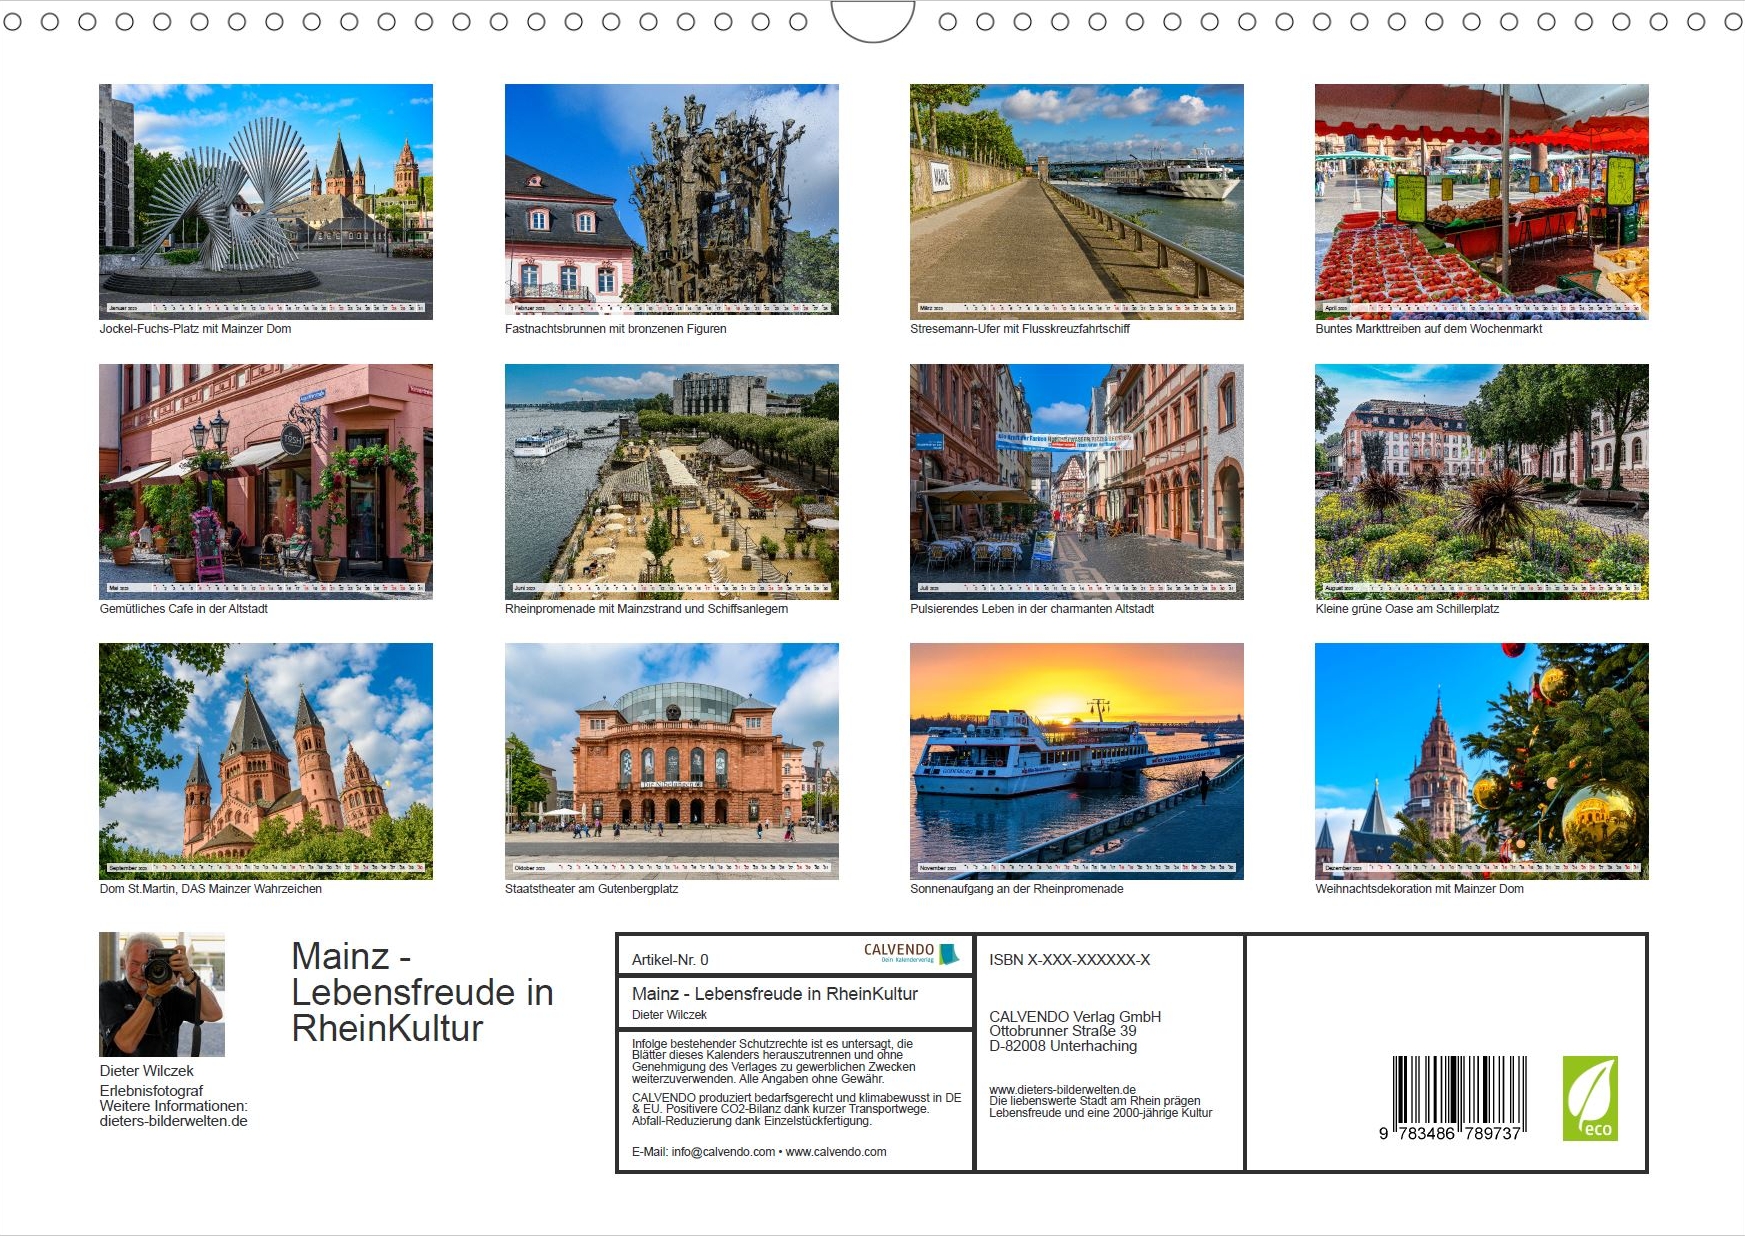Screen dimensions: 1745x1236
Task: Select the Staatstheater am Gutenbergplatz photo
Action: [671, 761]
